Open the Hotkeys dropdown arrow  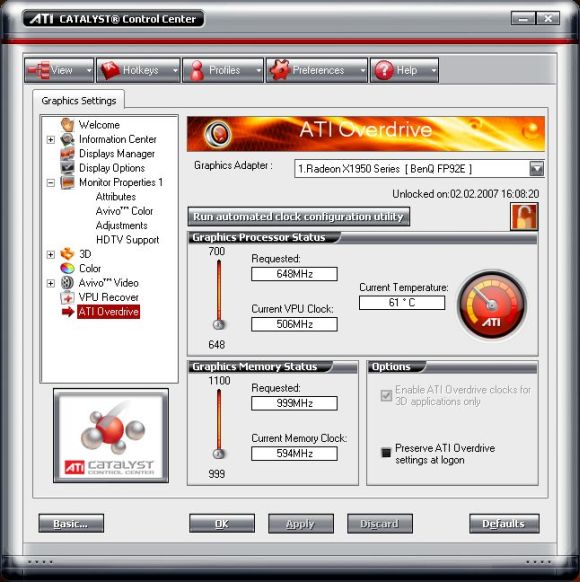175,70
